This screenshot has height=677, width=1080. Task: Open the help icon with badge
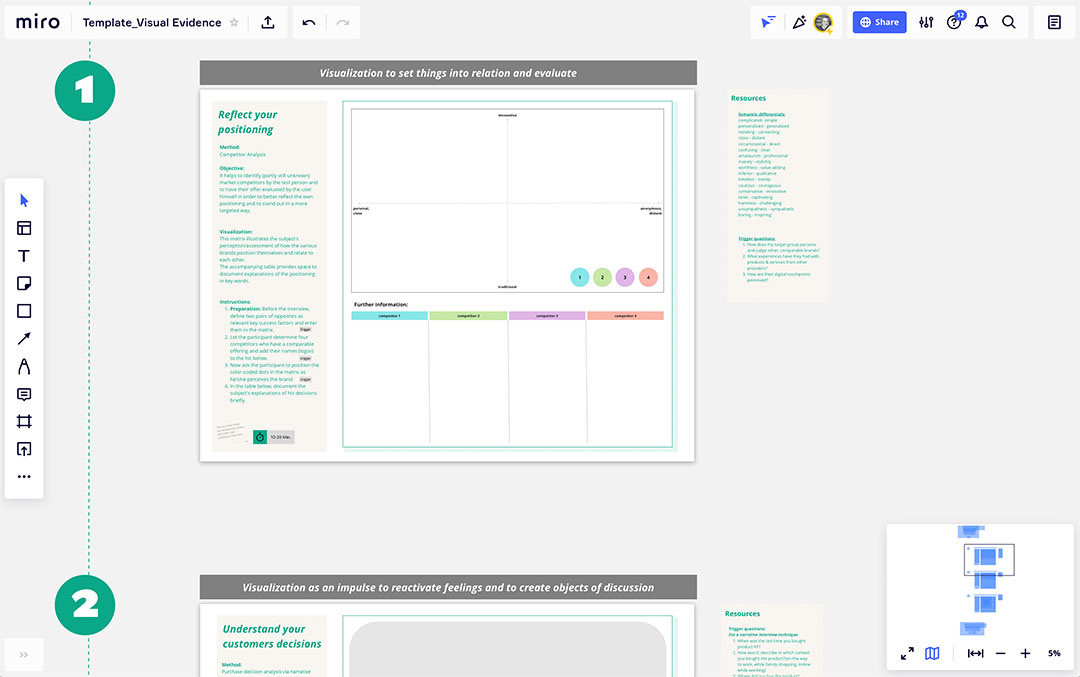954,22
